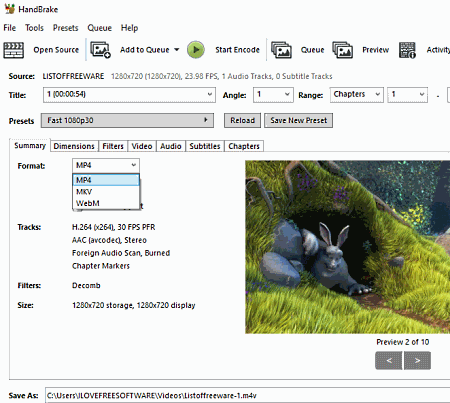
Task: Switch to the Summary tab
Action: coord(30,146)
